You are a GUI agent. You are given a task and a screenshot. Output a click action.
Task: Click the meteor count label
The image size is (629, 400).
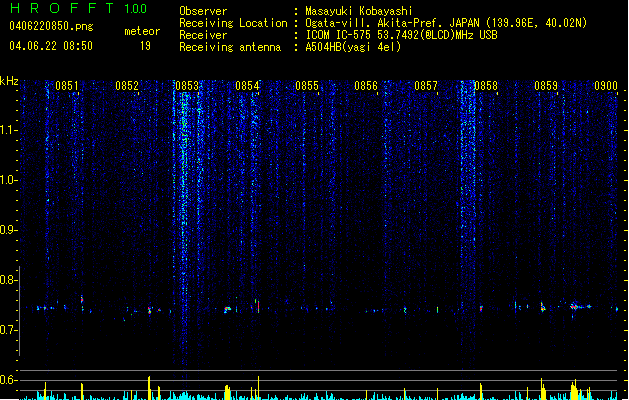(142, 31)
